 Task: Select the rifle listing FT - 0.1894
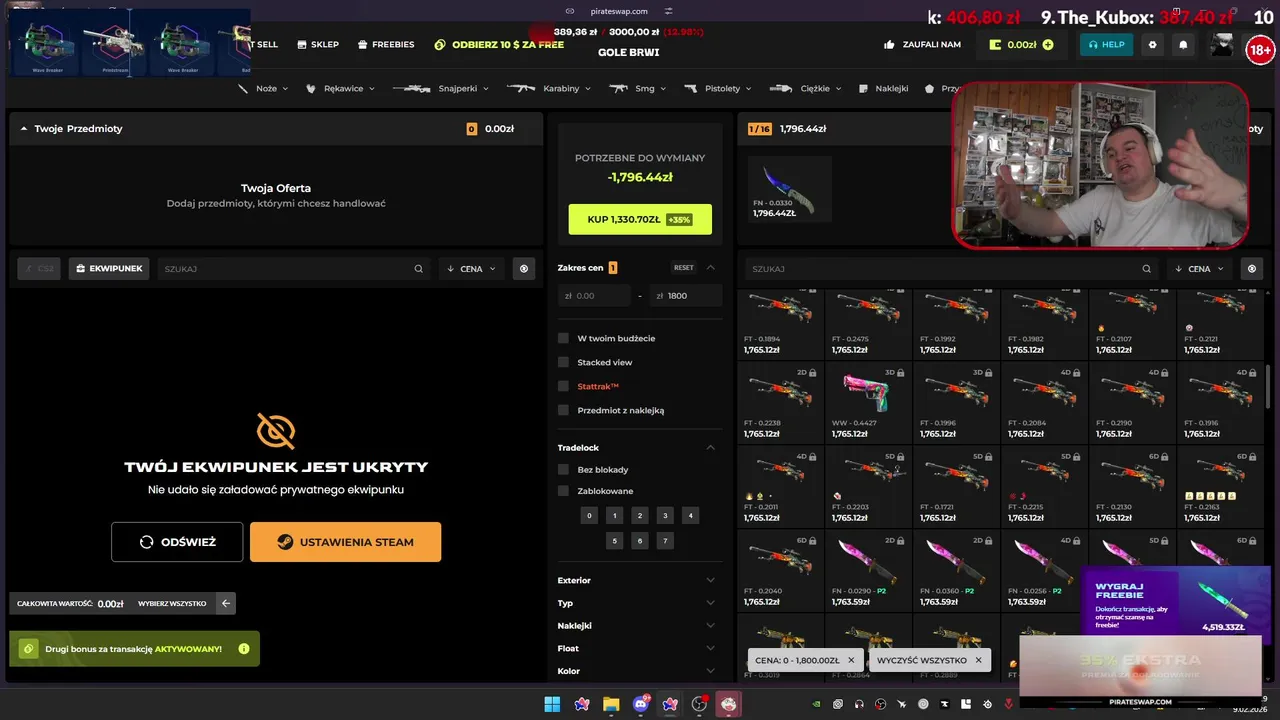780,324
